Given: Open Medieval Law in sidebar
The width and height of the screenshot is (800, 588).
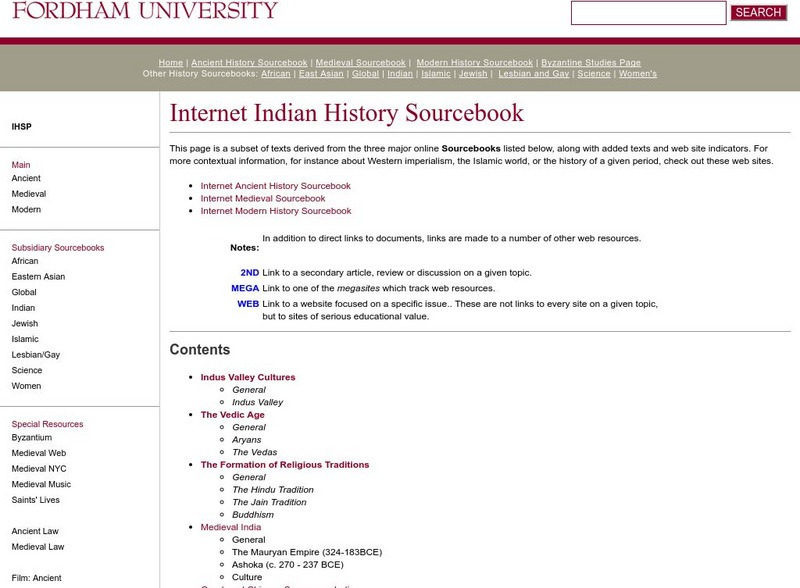Looking at the screenshot, I should [x=38, y=547].
